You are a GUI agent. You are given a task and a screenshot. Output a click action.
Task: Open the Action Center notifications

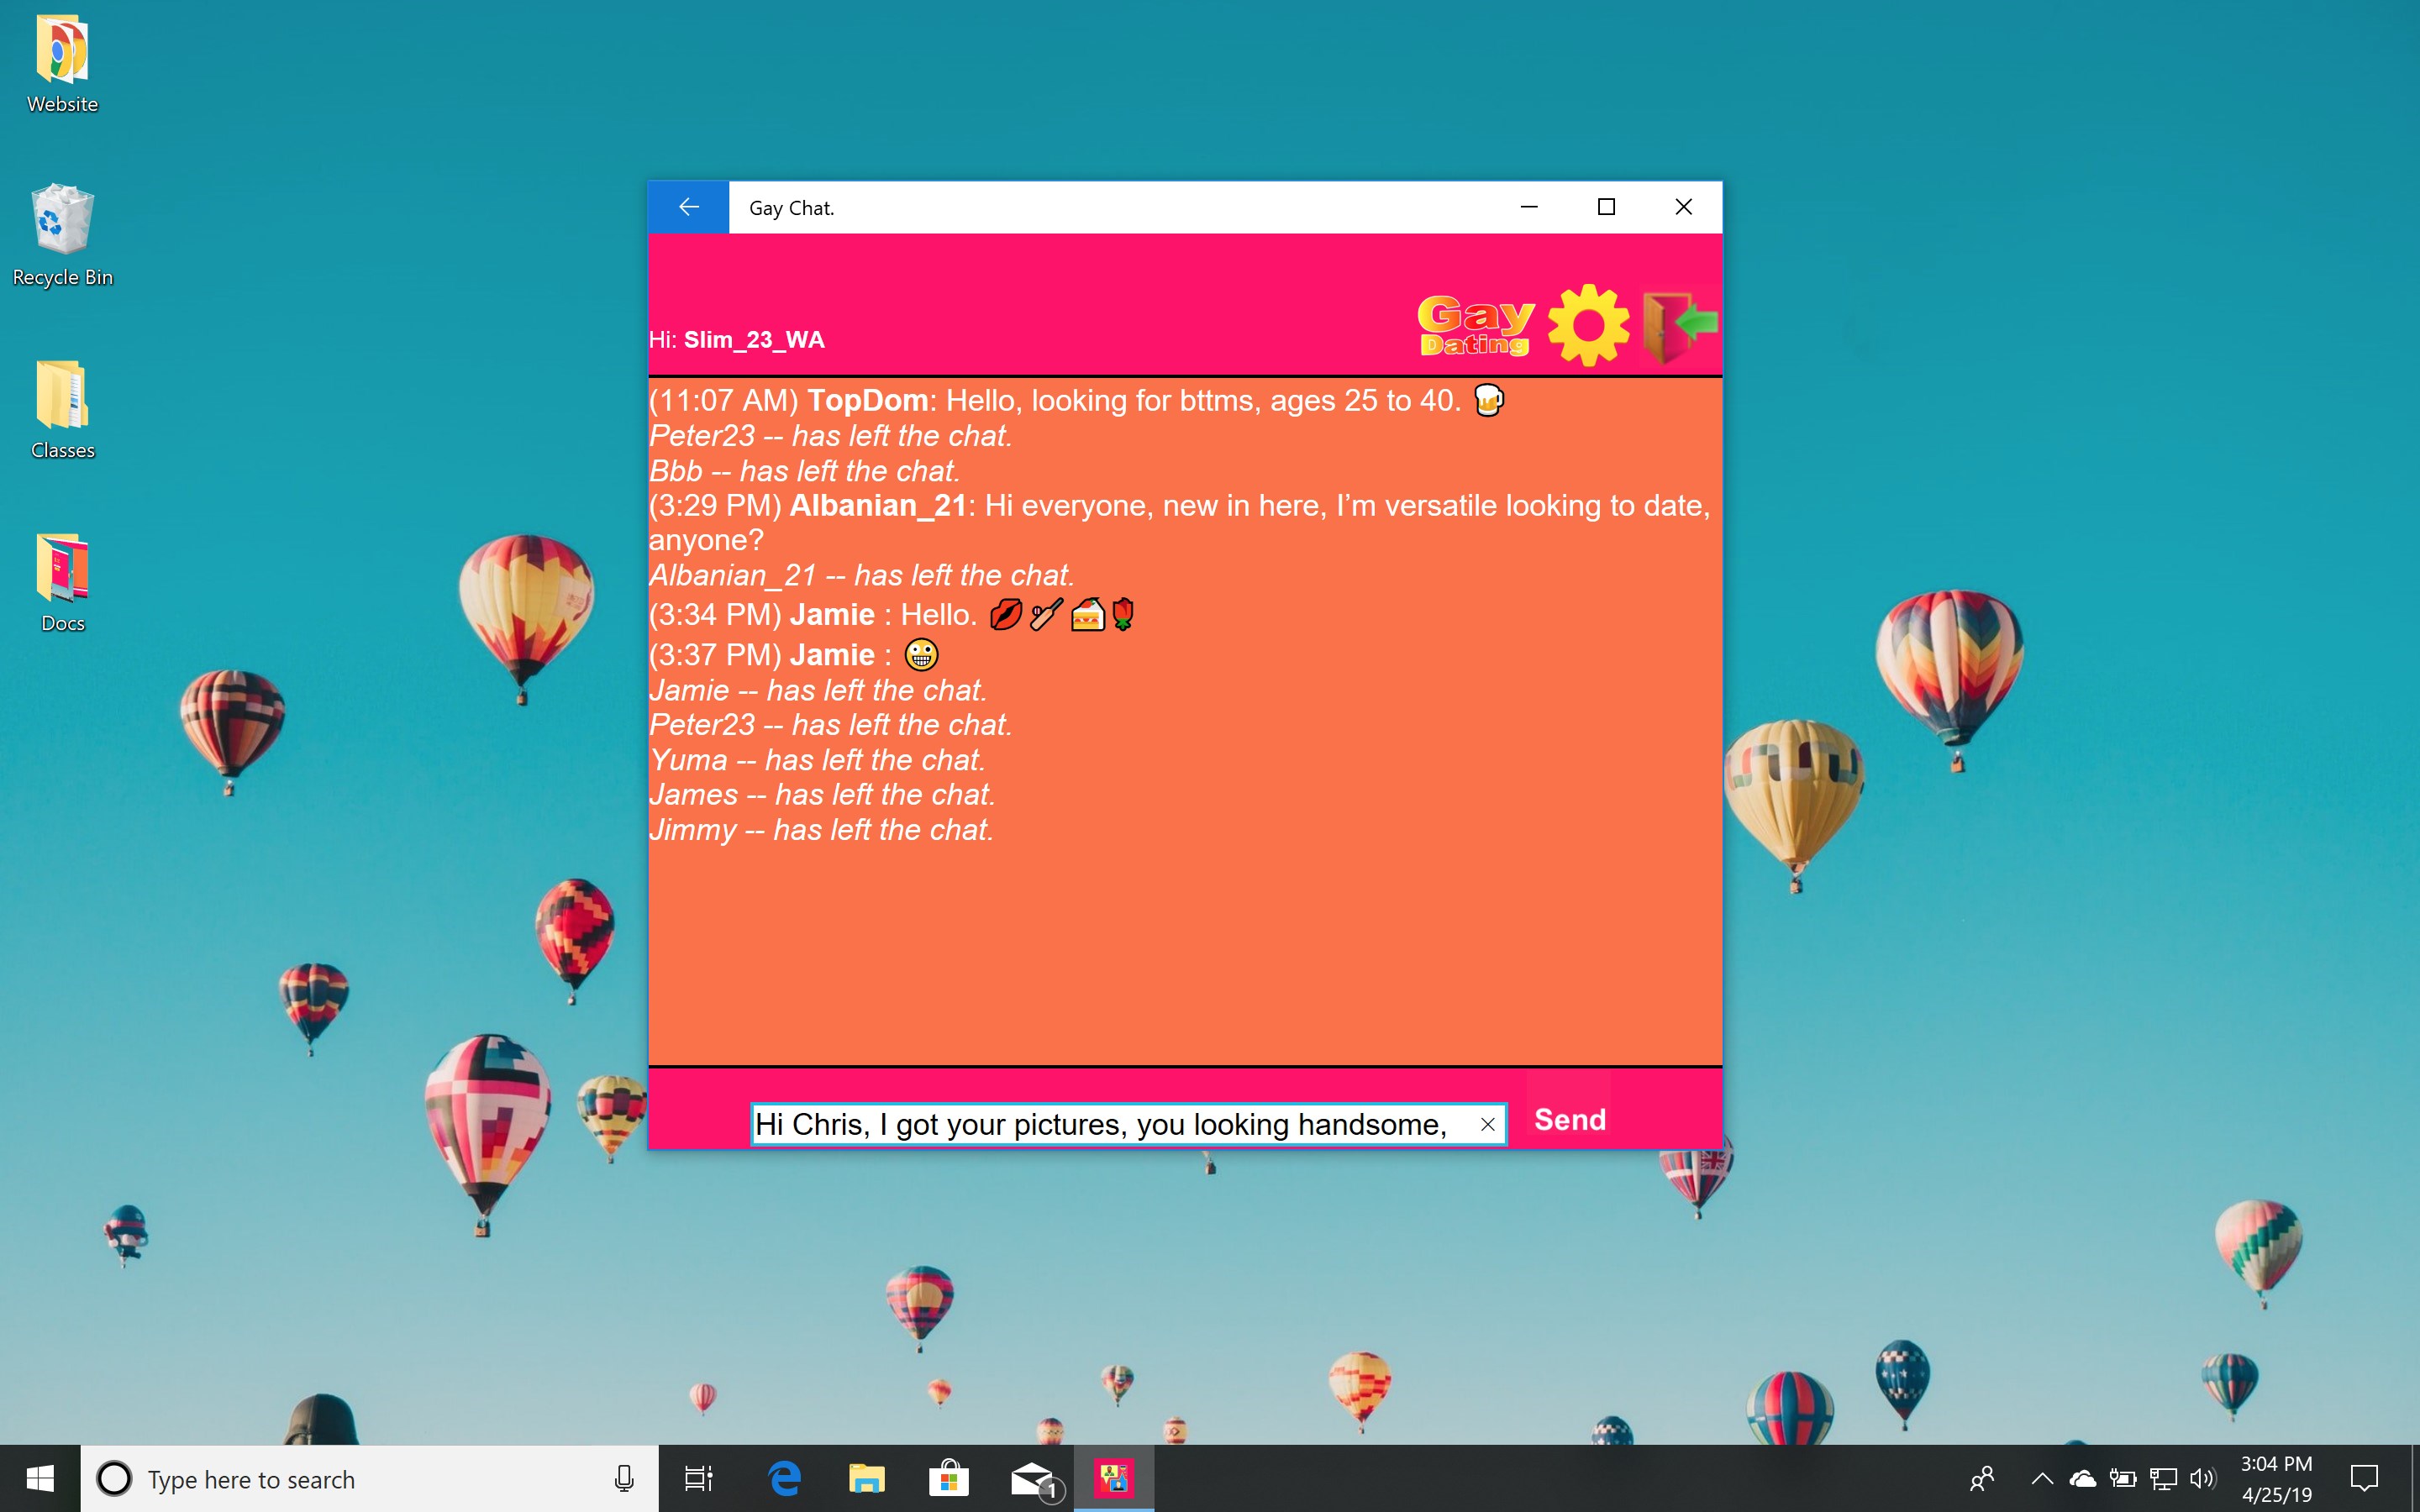pos(2364,1478)
